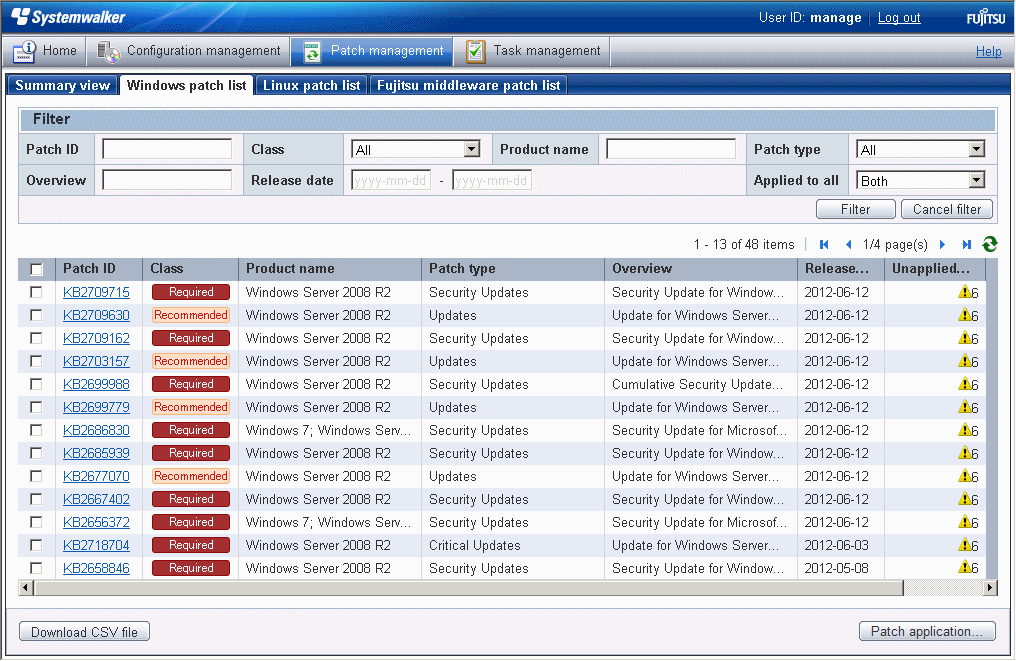Click the Systemwalker logo
Image resolution: width=1016 pixels, height=661 pixels.
pos(69,17)
